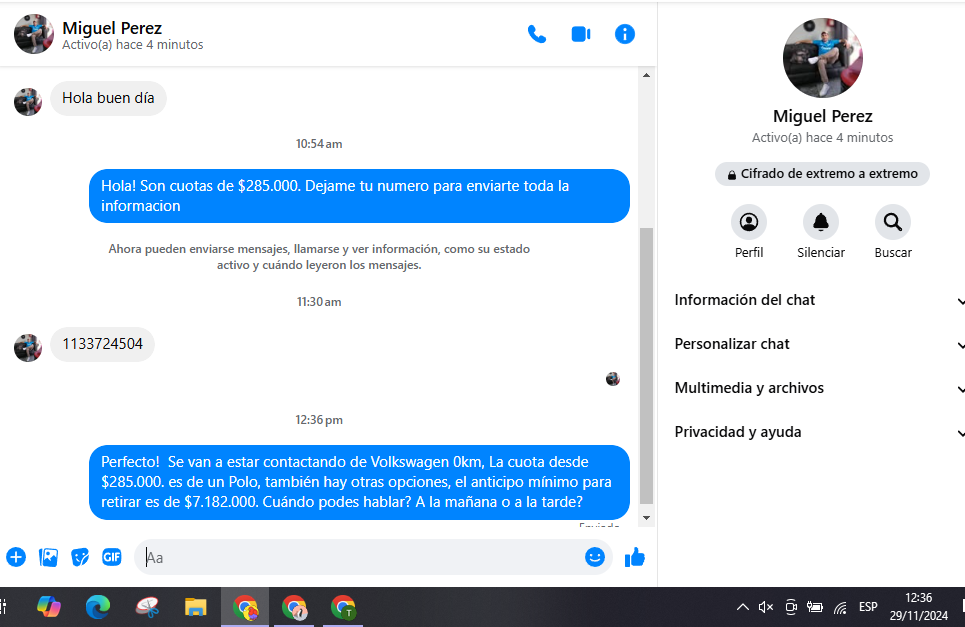
Task: Start a voice call with Miguel Perez
Action: (537, 34)
